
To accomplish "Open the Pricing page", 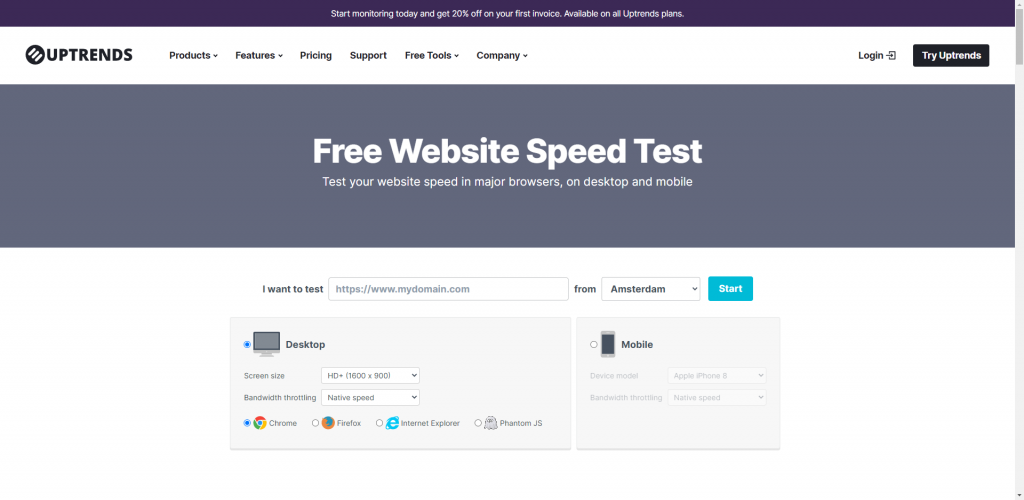I will tap(316, 55).
